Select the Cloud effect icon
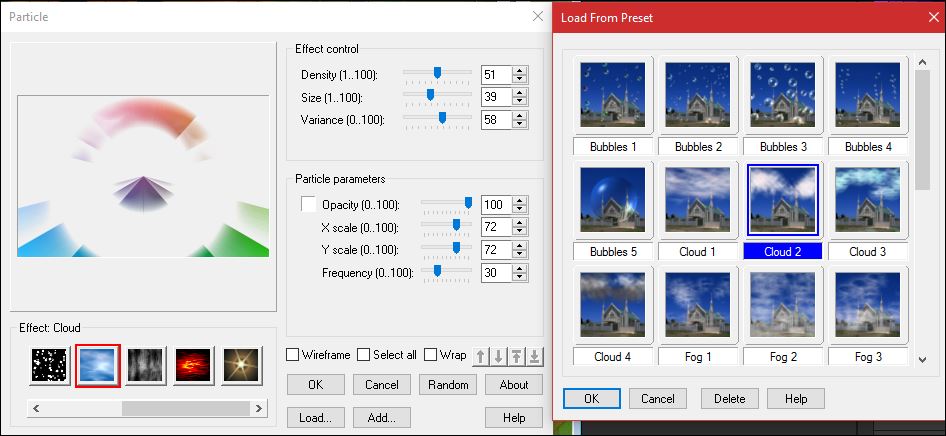The image size is (946, 436). coord(98,365)
